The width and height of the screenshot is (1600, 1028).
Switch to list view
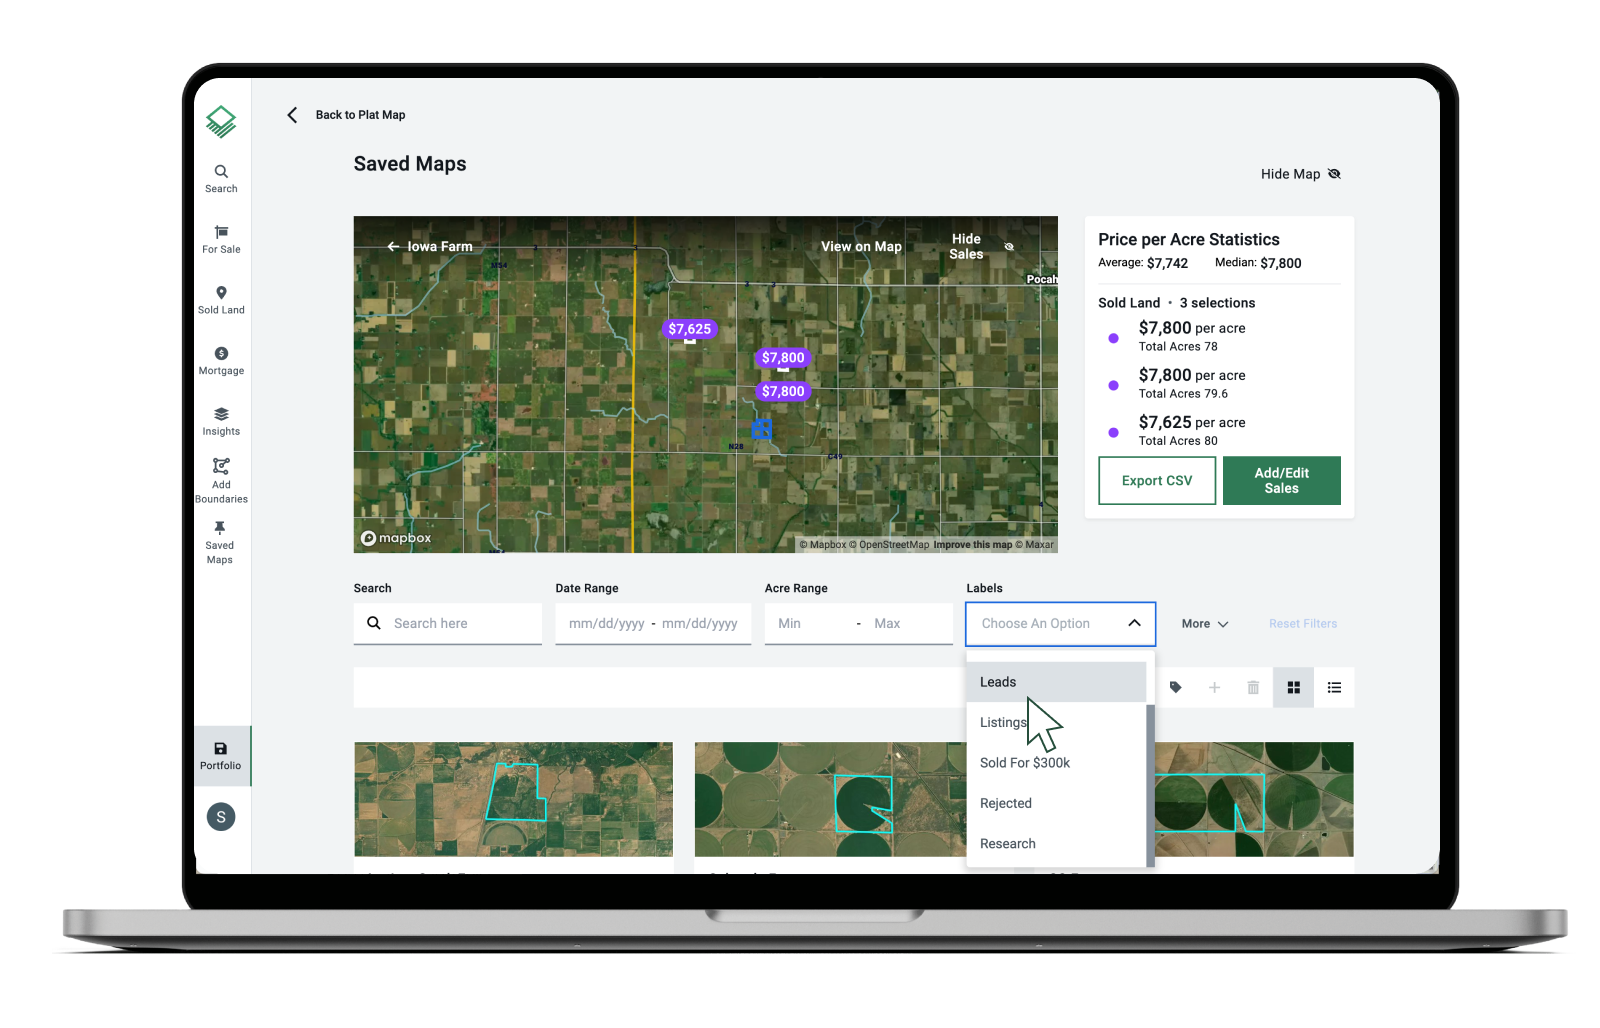click(1334, 687)
